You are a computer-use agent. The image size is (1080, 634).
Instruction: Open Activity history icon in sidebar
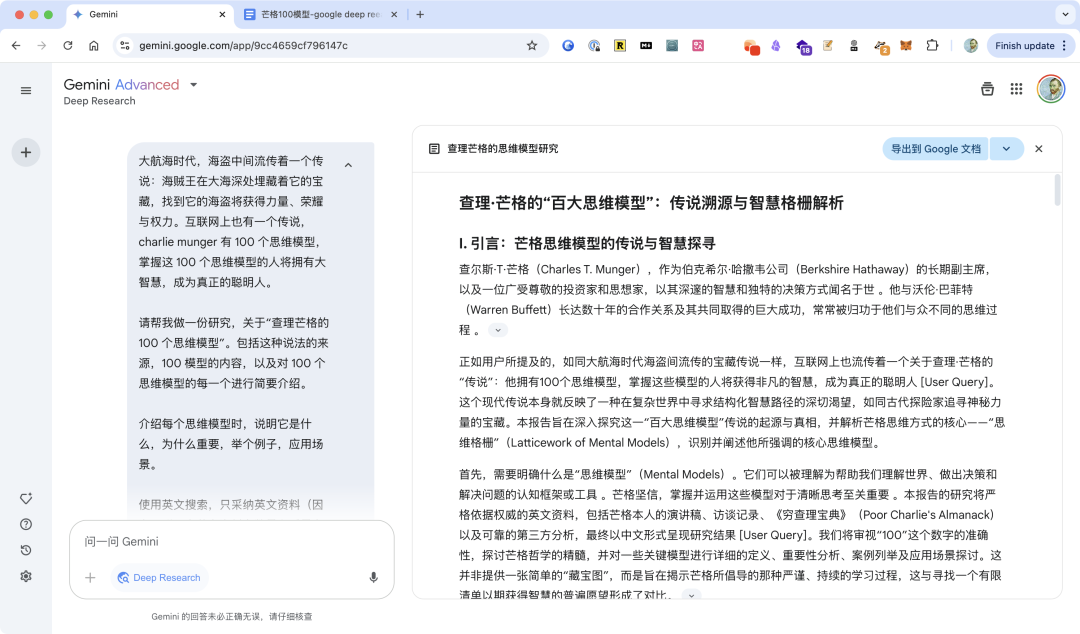coord(25,550)
